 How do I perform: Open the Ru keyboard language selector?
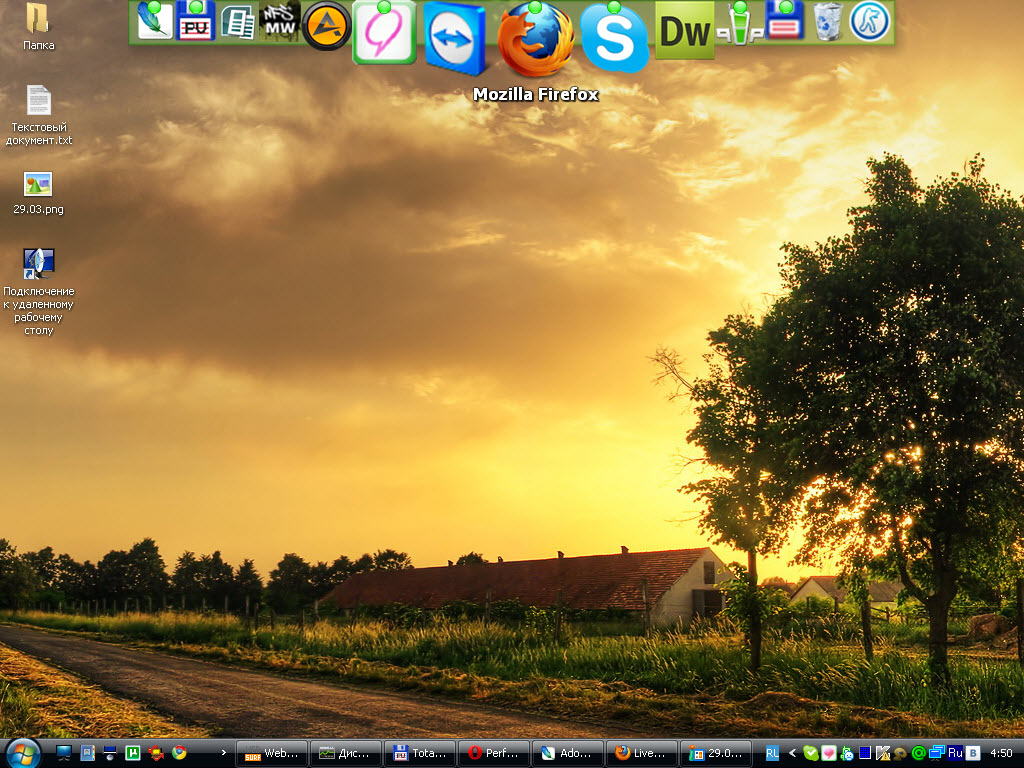(x=954, y=753)
